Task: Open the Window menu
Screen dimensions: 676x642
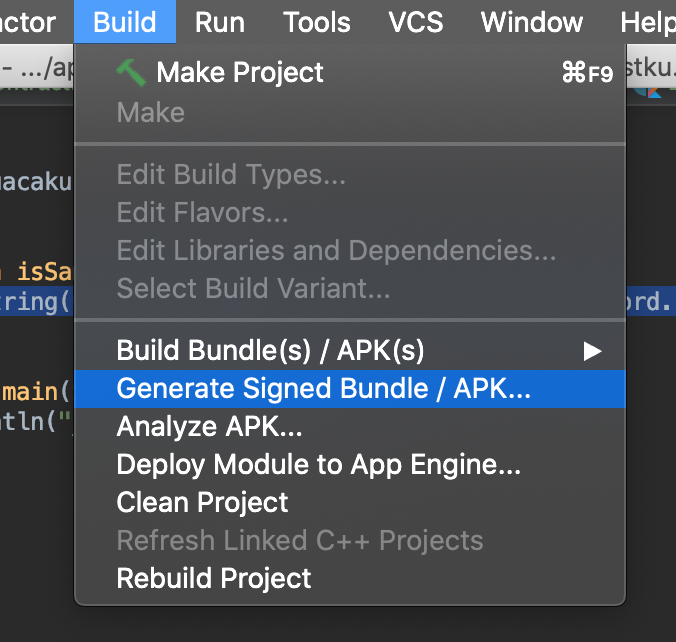Action: pos(532,21)
